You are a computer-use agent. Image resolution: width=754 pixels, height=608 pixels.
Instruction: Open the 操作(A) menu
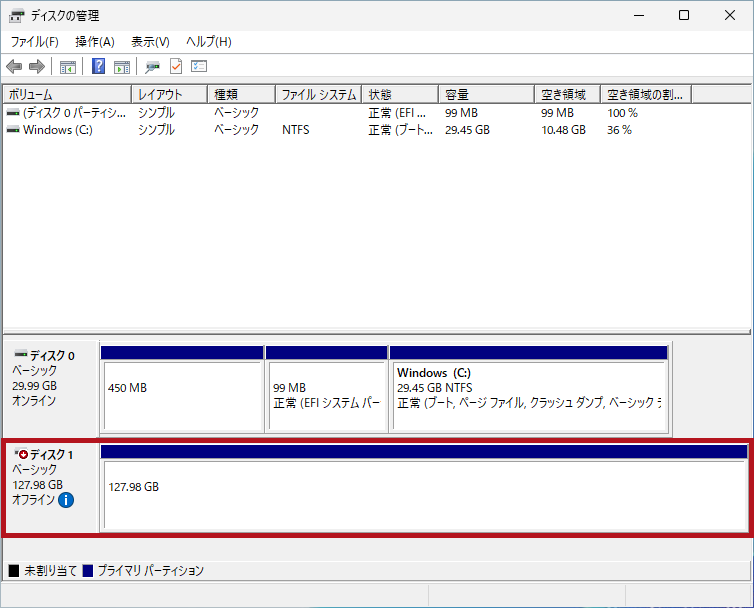coord(95,42)
